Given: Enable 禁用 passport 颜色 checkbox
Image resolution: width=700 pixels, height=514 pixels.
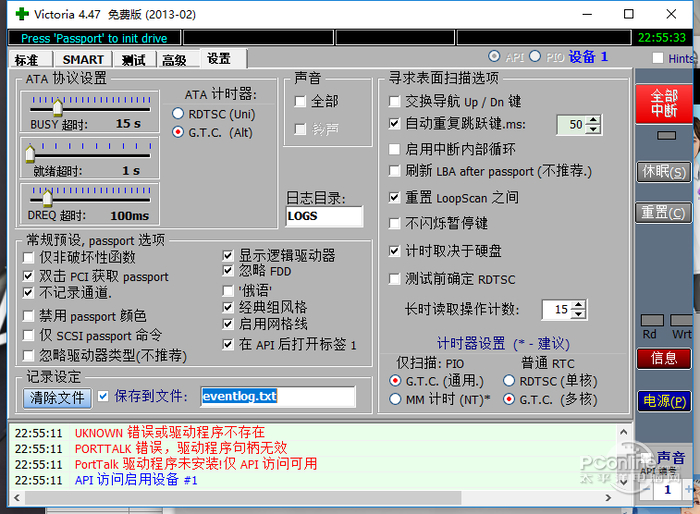Looking at the screenshot, I should coord(29,316).
